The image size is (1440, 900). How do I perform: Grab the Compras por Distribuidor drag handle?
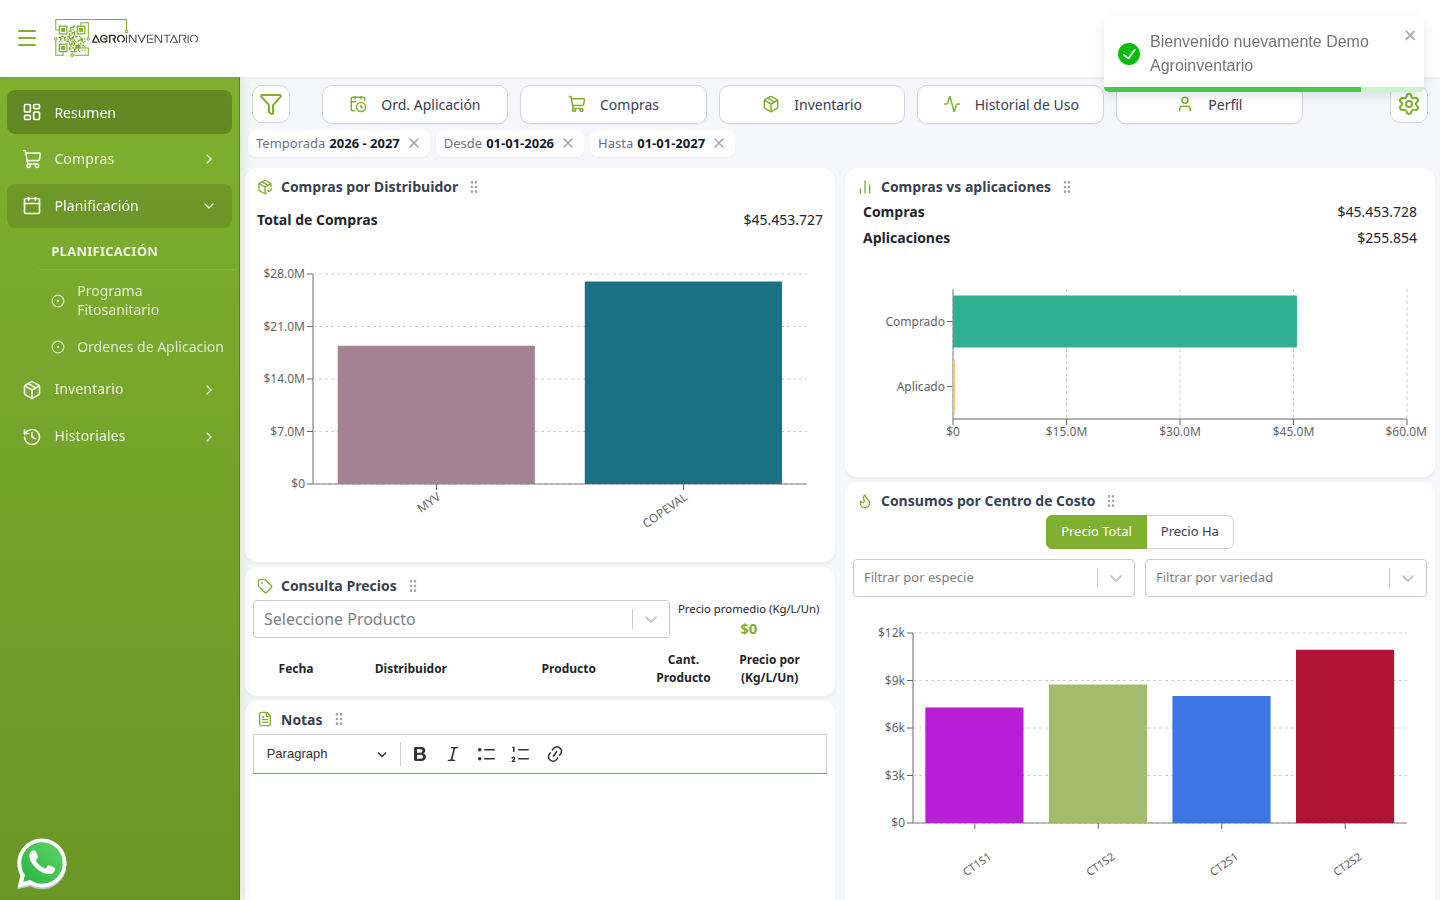[x=474, y=187]
